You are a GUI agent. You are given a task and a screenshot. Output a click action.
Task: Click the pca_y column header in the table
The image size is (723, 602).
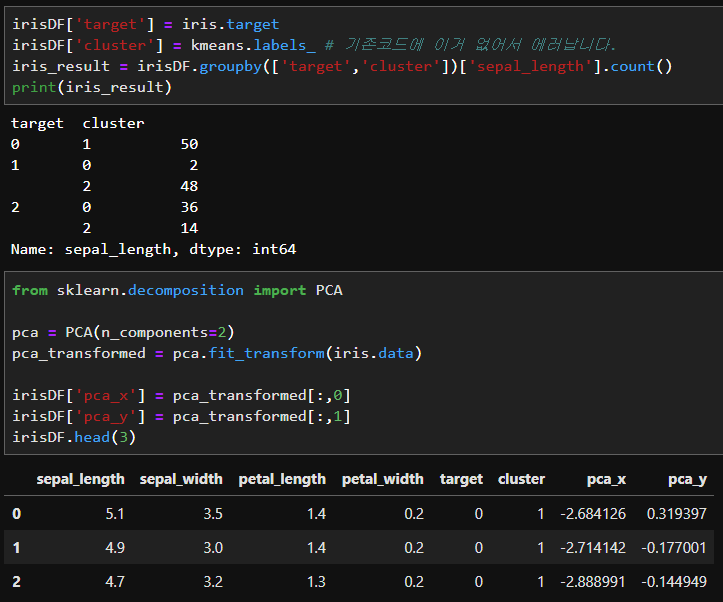tap(687, 479)
